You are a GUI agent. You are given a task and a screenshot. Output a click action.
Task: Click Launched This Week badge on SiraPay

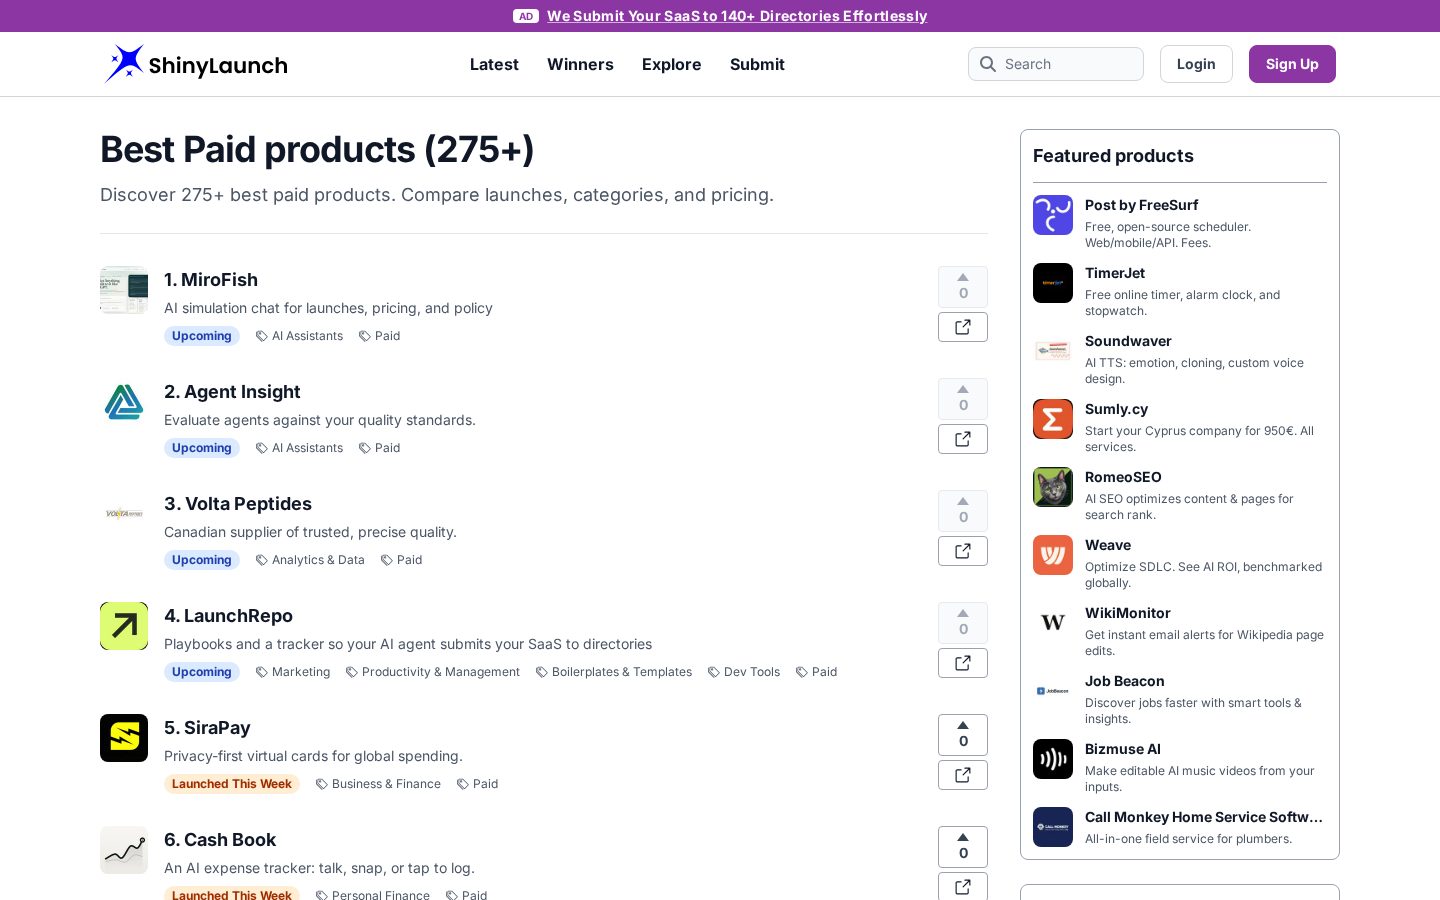pos(232,784)
